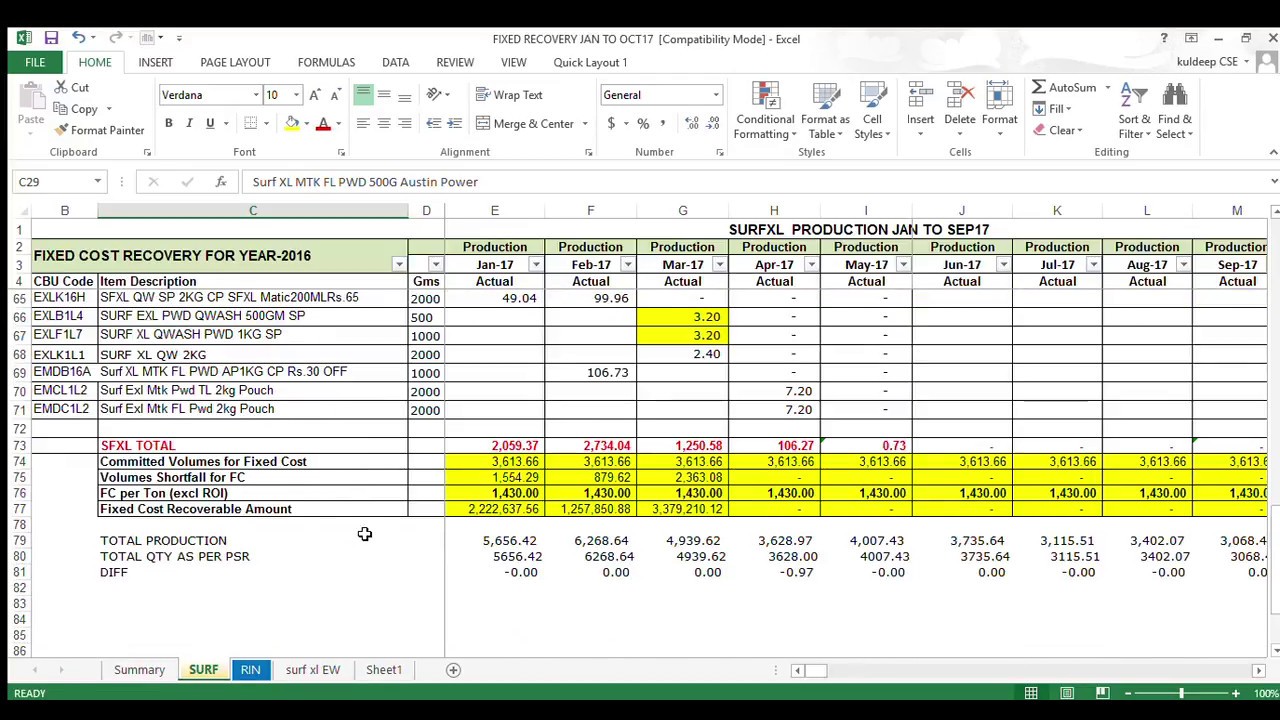Click the Insert Function fx icon
The height and width of the screenshot is (720, 1280).
tap(220, 182)
